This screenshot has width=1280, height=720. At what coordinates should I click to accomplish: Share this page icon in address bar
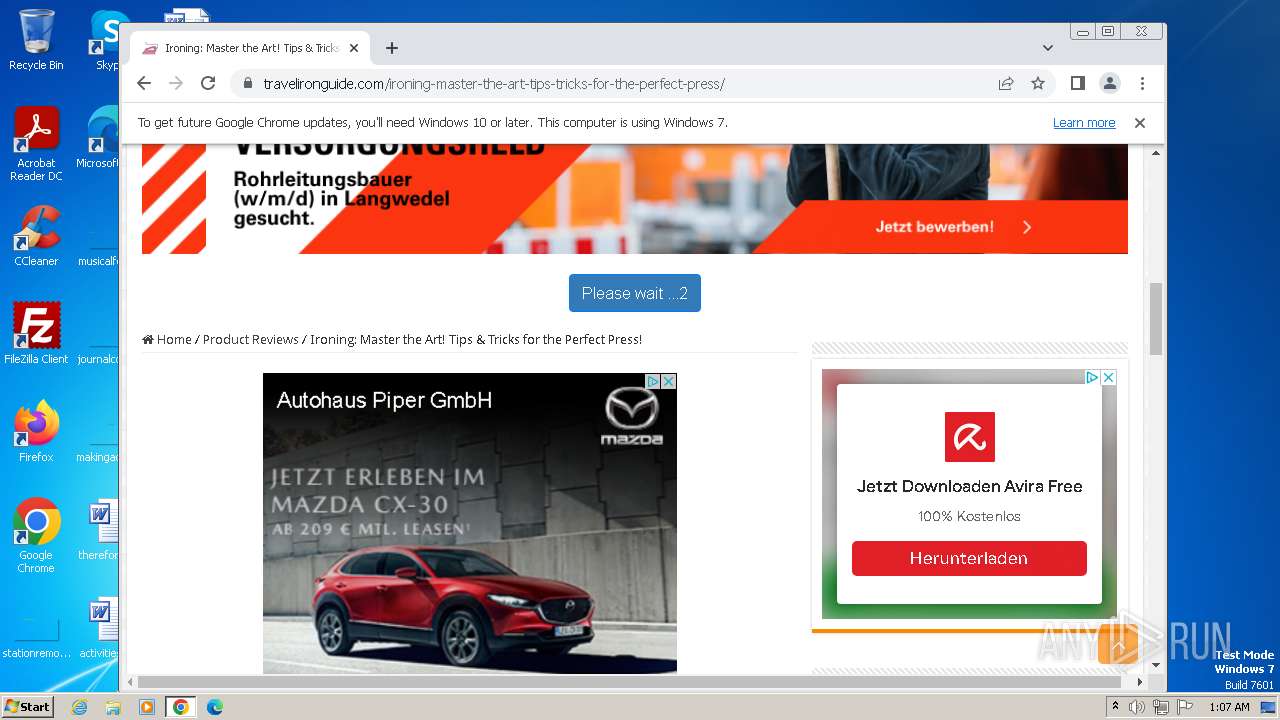coord(1006,84)
